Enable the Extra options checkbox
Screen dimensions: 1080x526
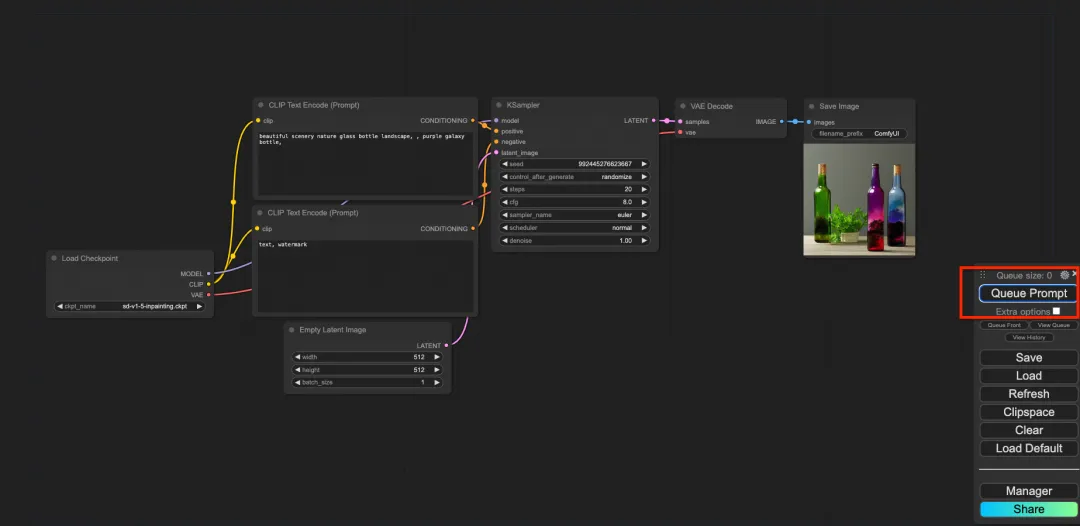[x=1057, y=311]
